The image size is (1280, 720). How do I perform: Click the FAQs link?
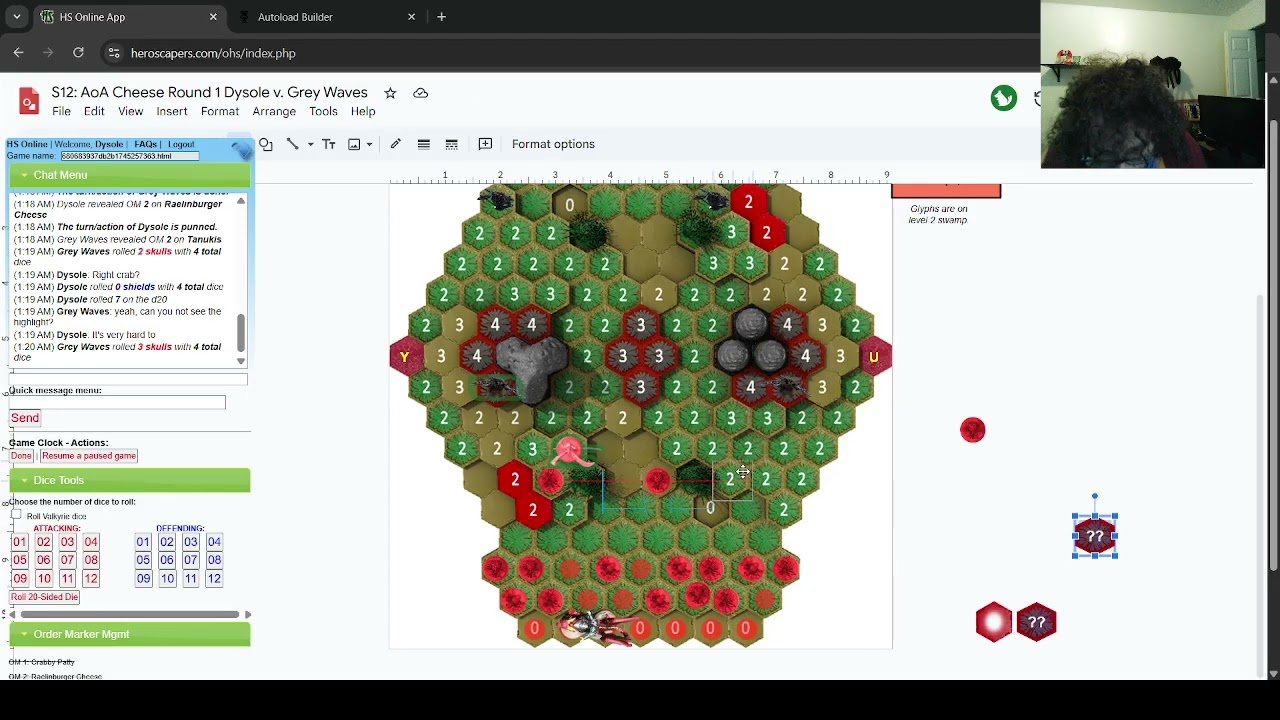click(145, 144)
